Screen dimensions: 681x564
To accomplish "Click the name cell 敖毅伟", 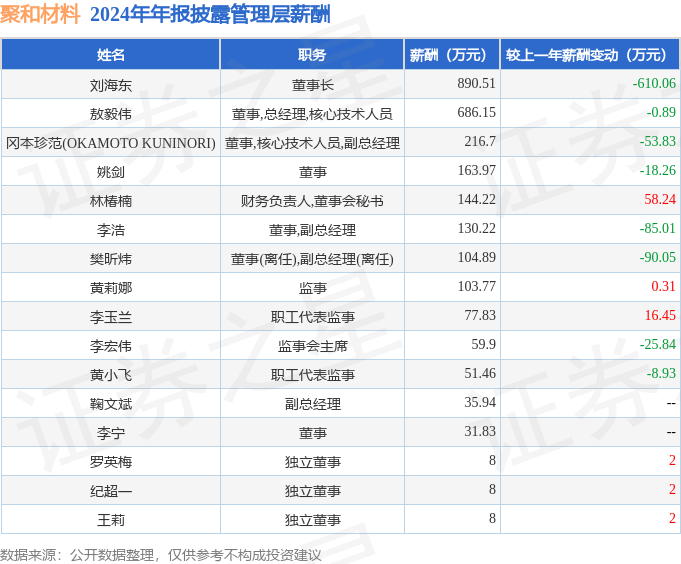I will (x=111, y=114).
